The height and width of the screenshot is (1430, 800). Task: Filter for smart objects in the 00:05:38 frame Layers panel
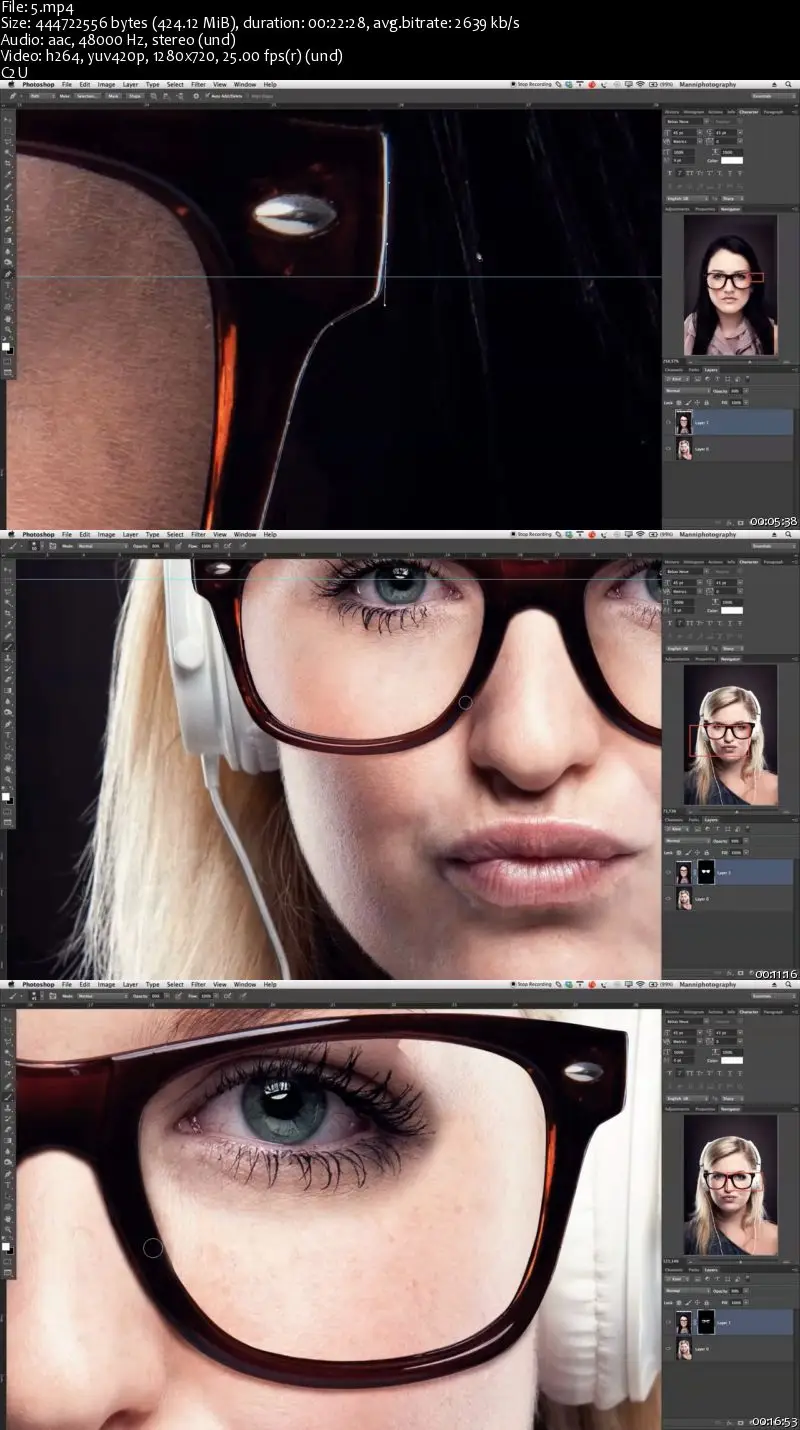click(737, 379)
